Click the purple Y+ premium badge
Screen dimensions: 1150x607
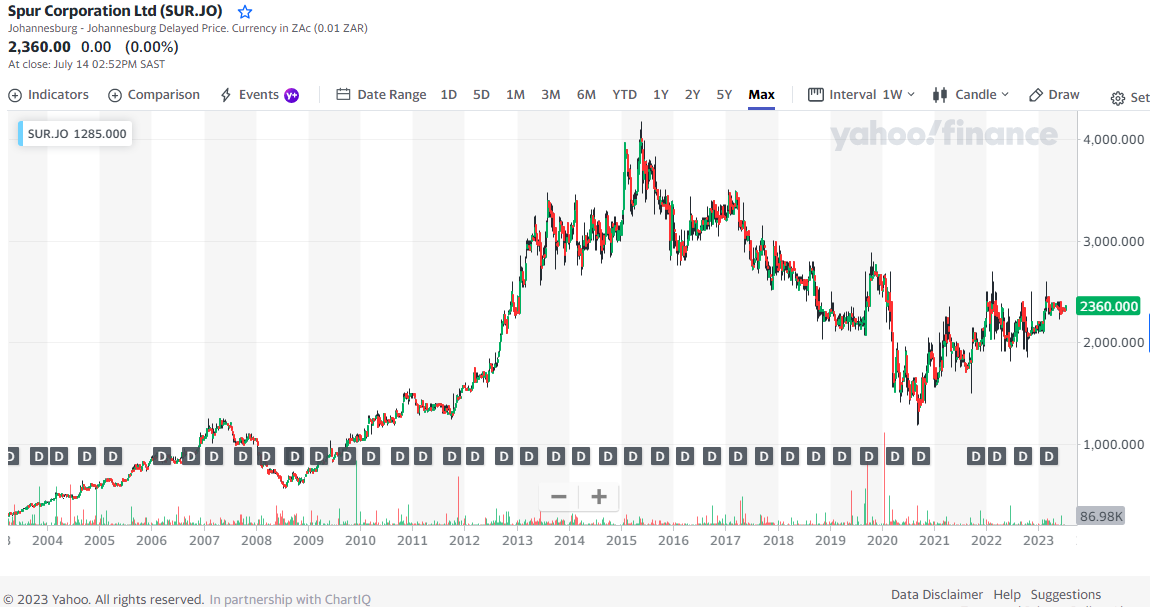[x=291, y=95]
